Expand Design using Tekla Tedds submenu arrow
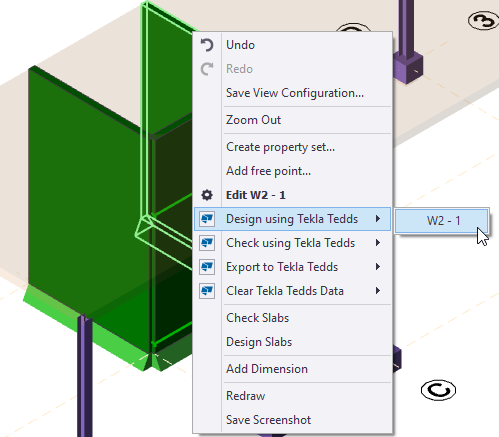Screen dimensions: 499x437 click(378, 219)
